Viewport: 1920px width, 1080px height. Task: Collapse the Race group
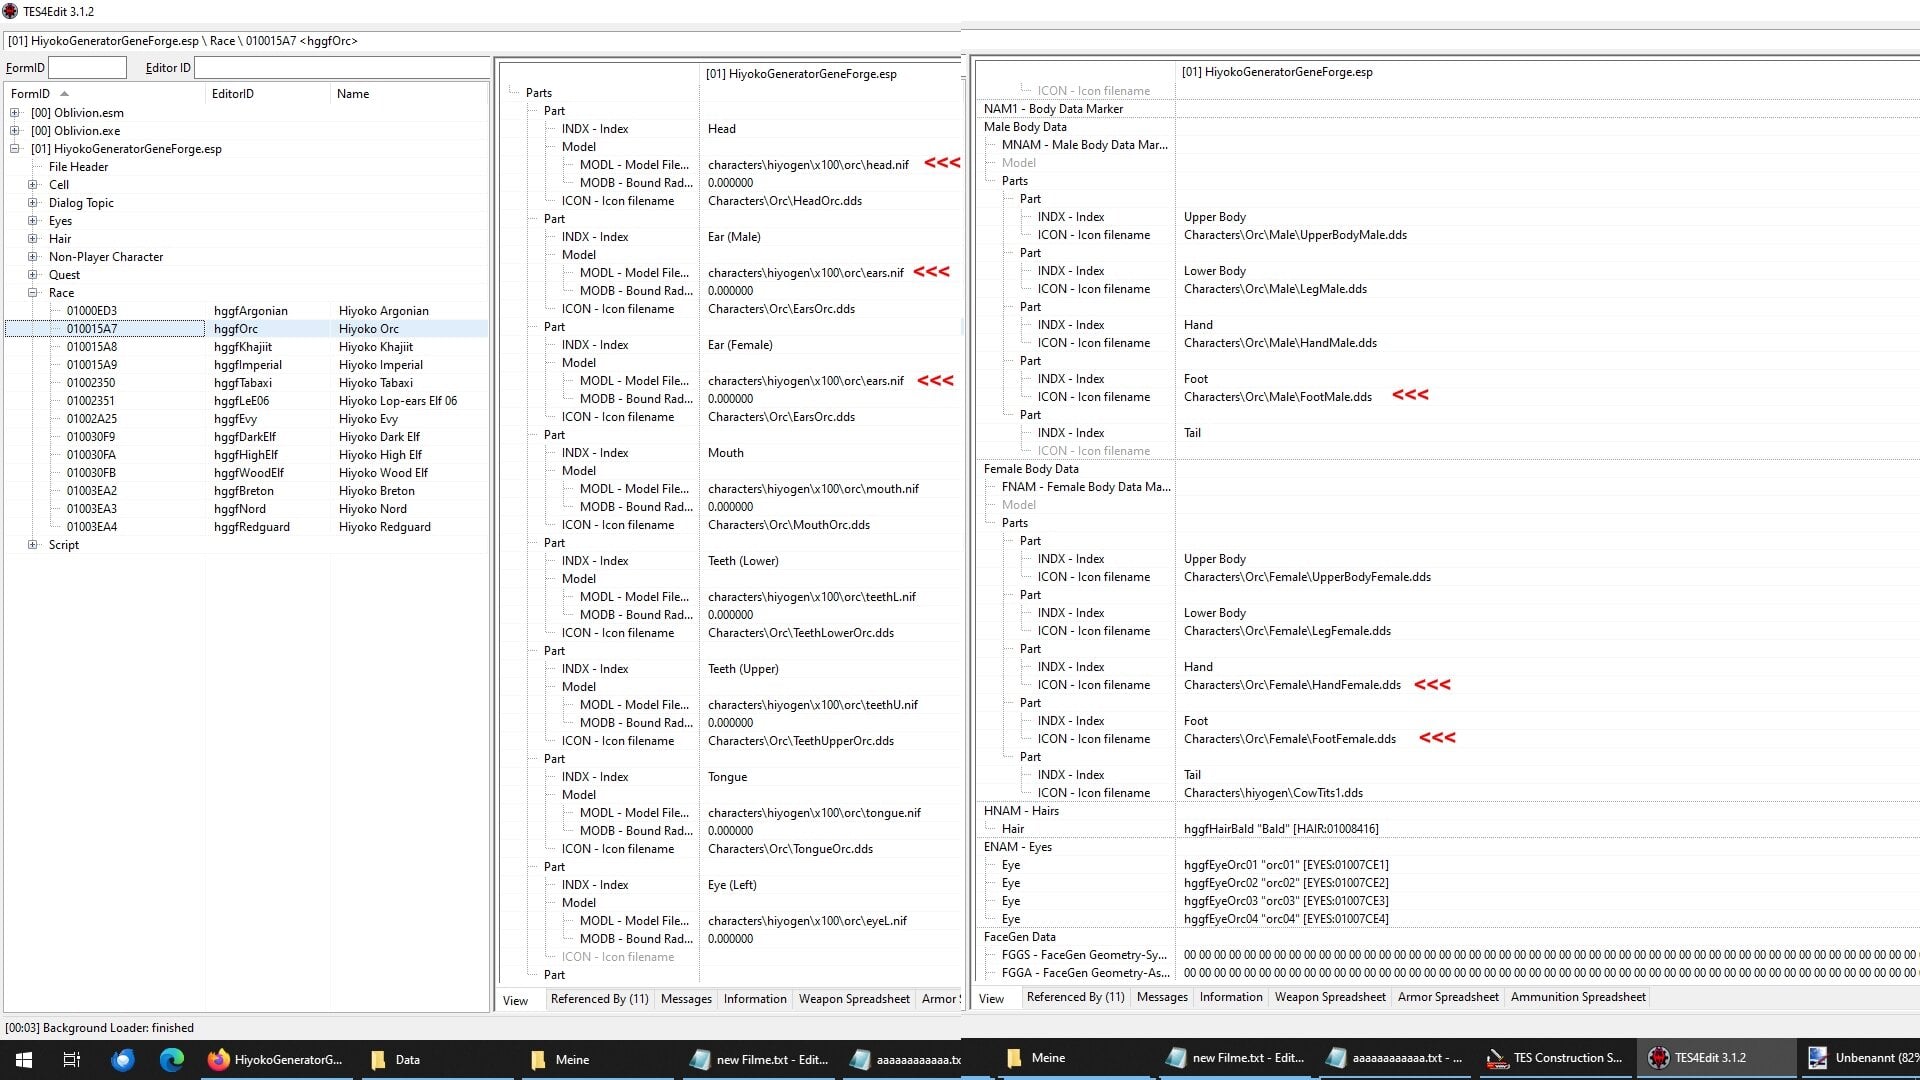click(33, 293)
